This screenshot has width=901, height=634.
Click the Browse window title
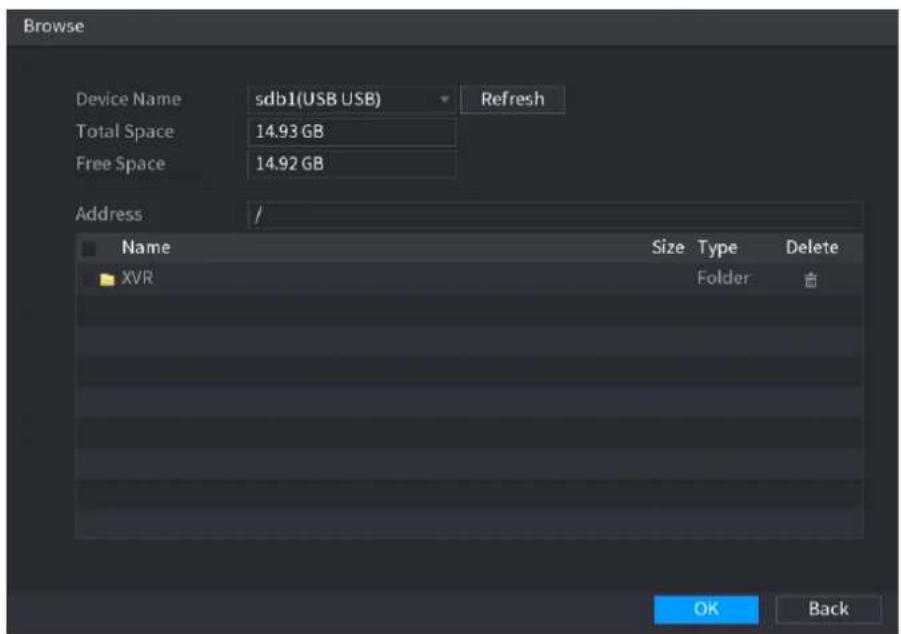53,26
